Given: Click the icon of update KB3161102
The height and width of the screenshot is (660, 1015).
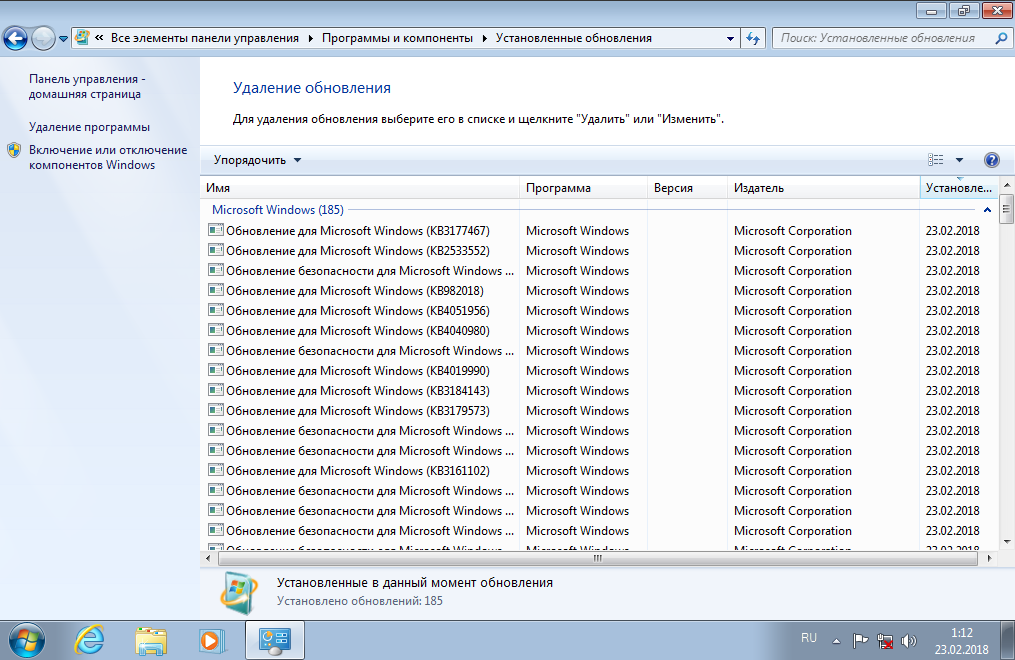Looking at the screenshot, I should [x=216, y=470].
